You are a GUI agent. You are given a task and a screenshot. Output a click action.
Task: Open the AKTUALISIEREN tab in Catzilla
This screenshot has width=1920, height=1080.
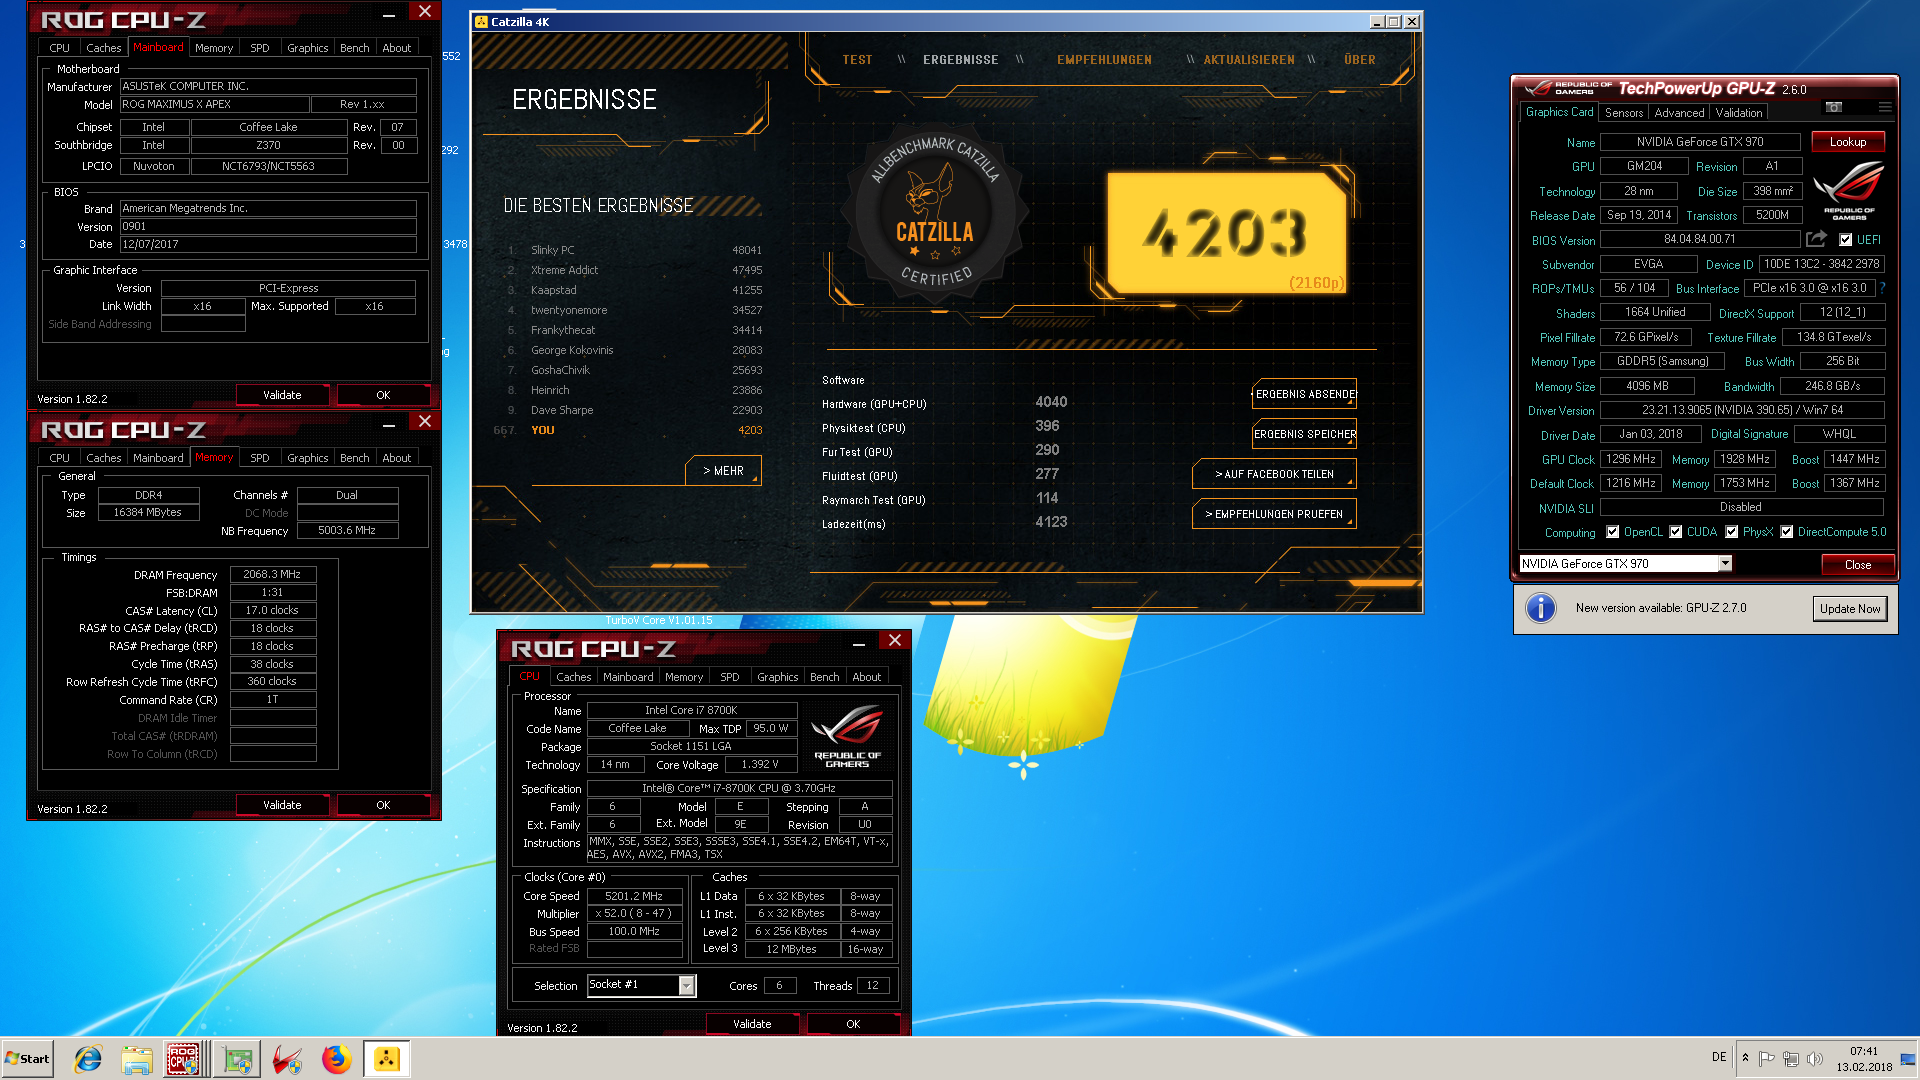click(x=1249, y=60)
